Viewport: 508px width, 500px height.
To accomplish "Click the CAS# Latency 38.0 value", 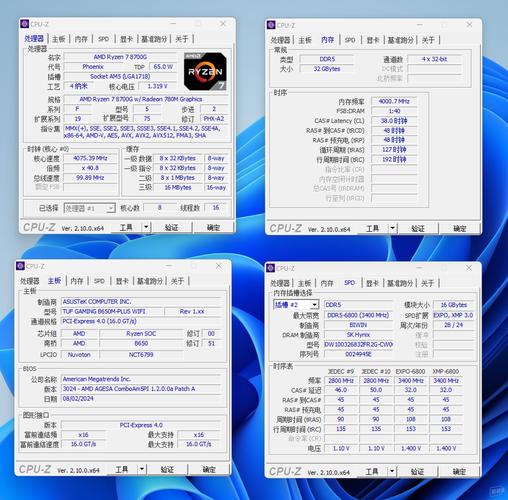I will 394,121.
